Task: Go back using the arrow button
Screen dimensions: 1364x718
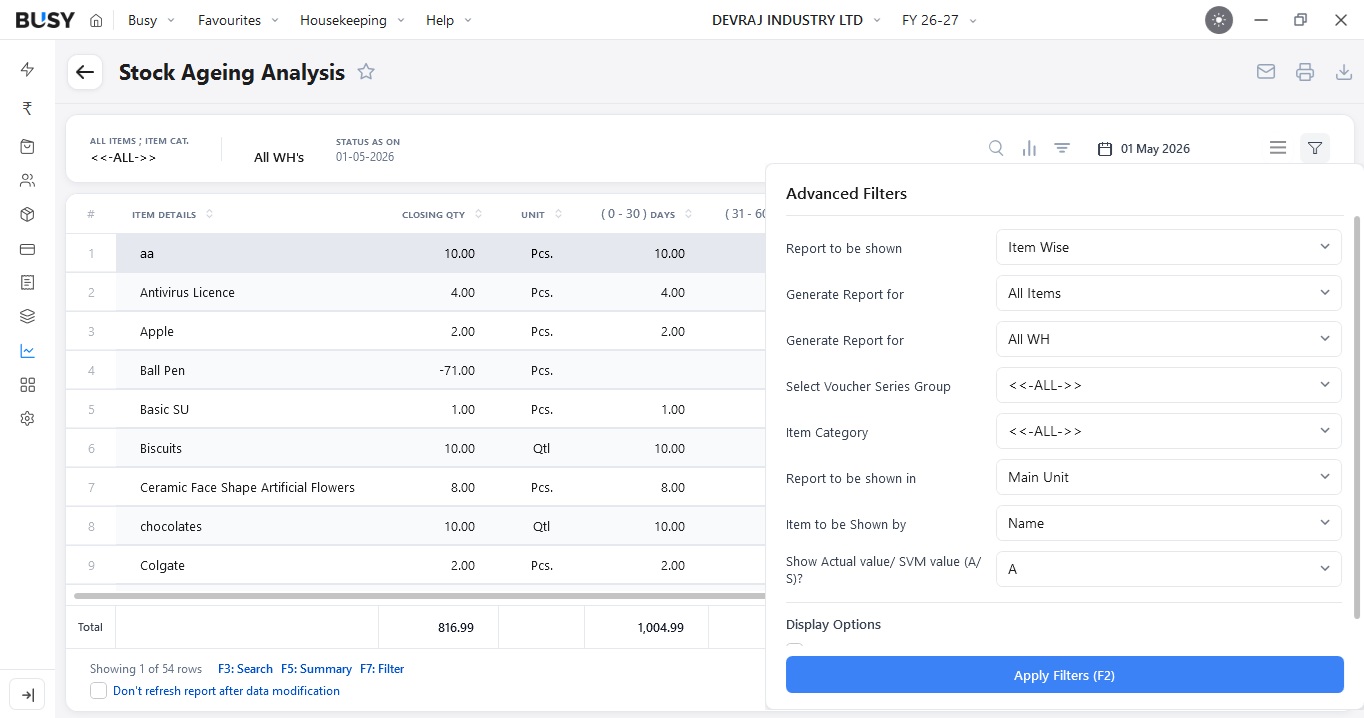Action: (x=85, y=72)
